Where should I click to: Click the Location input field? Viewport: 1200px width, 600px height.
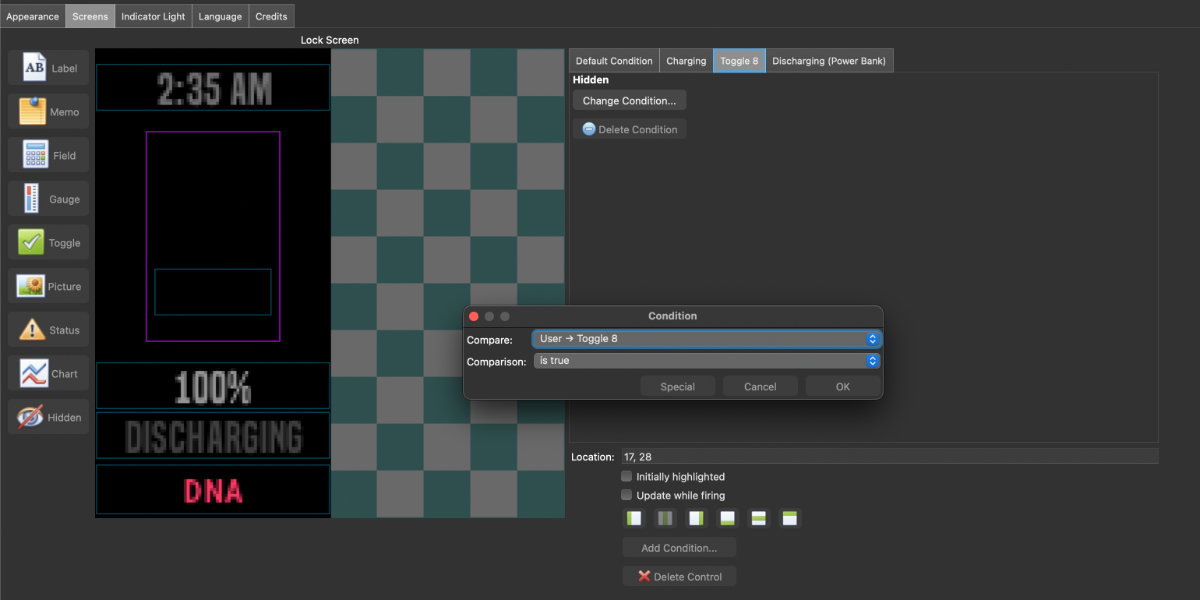tap(888, 457)
